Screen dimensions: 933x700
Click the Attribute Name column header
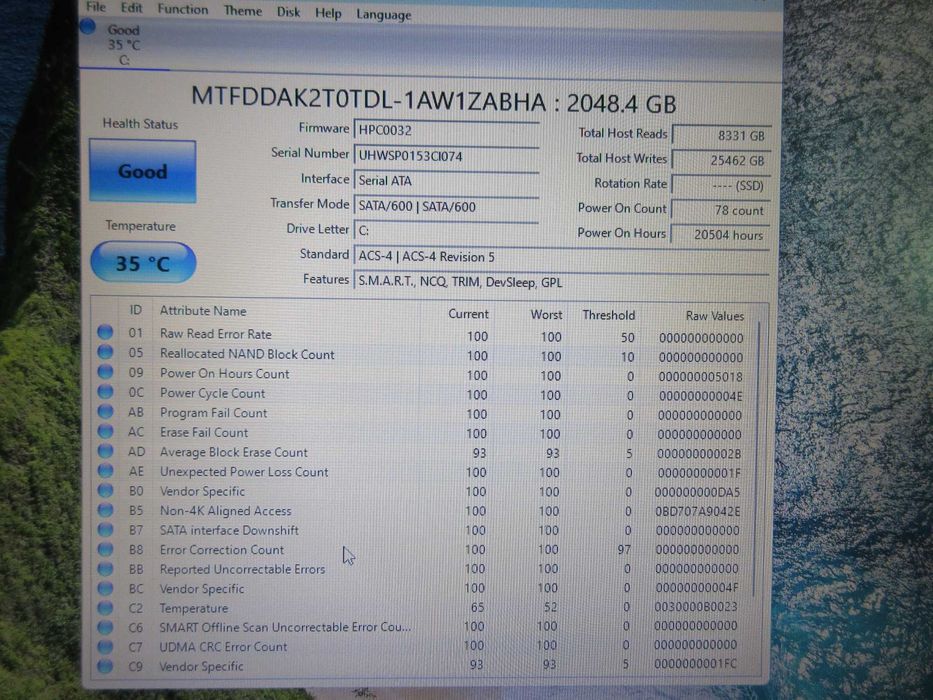pos(203,311)
